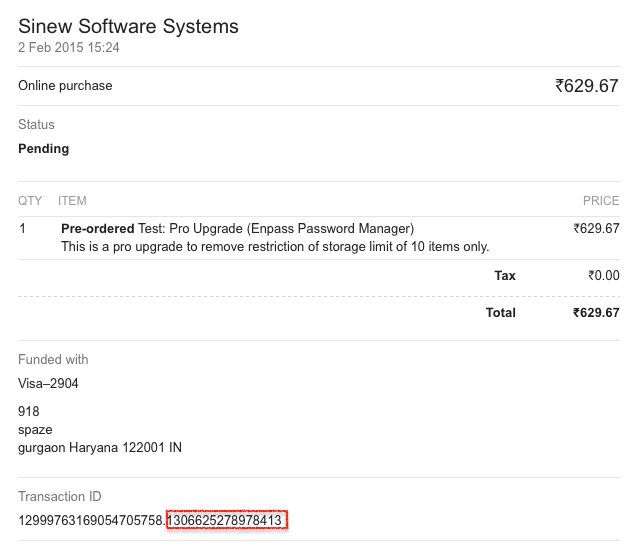
Task: Click the QTY column header
Action: (30, 201)
